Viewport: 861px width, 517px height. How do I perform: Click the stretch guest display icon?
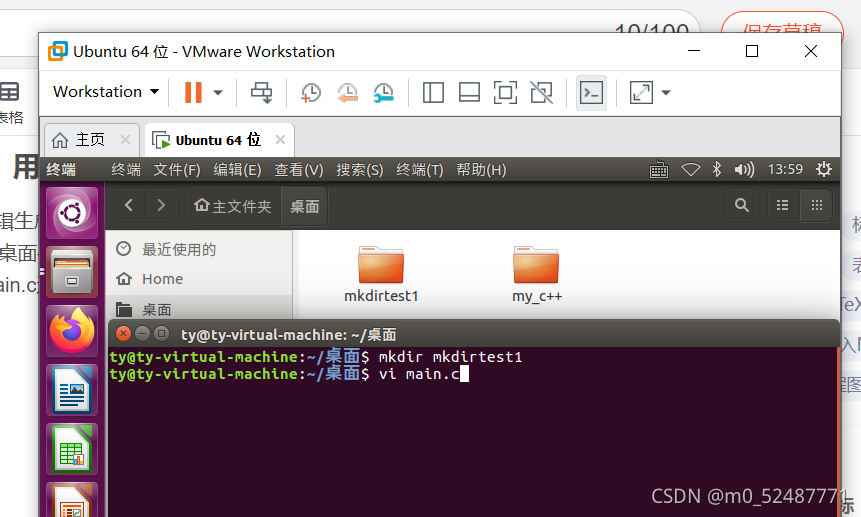(641, 92)
